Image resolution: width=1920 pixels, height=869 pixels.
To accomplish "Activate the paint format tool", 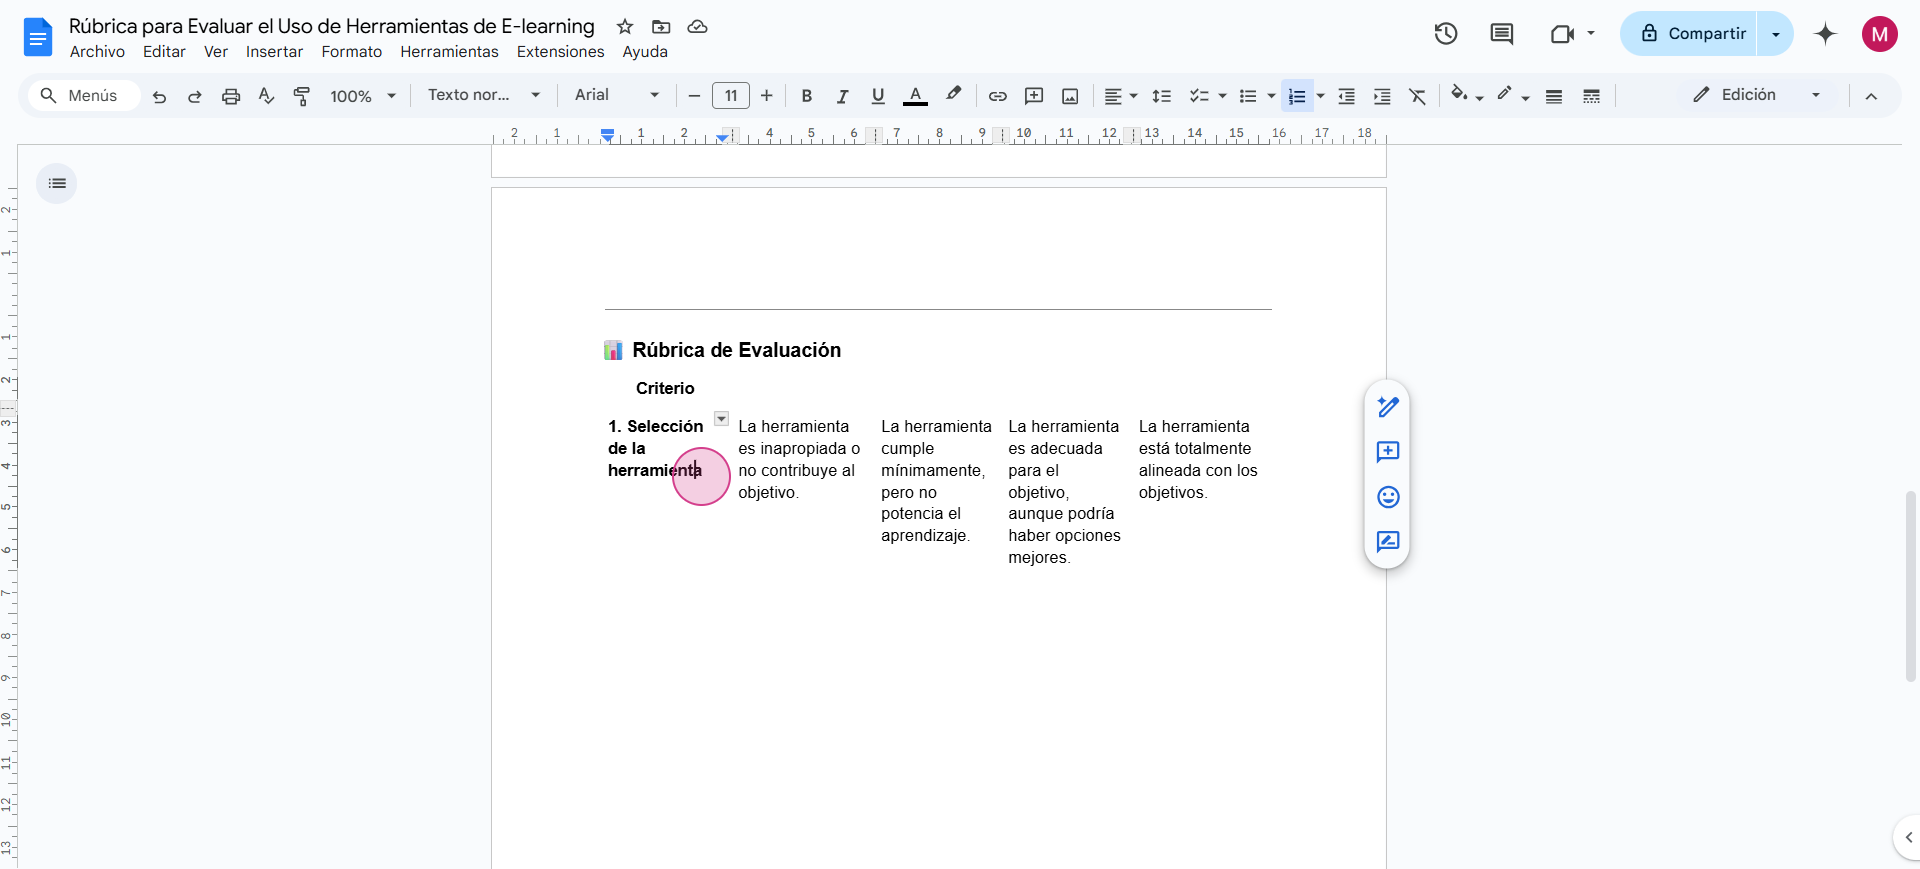I will pyautogui.click(x=302, y=96).
